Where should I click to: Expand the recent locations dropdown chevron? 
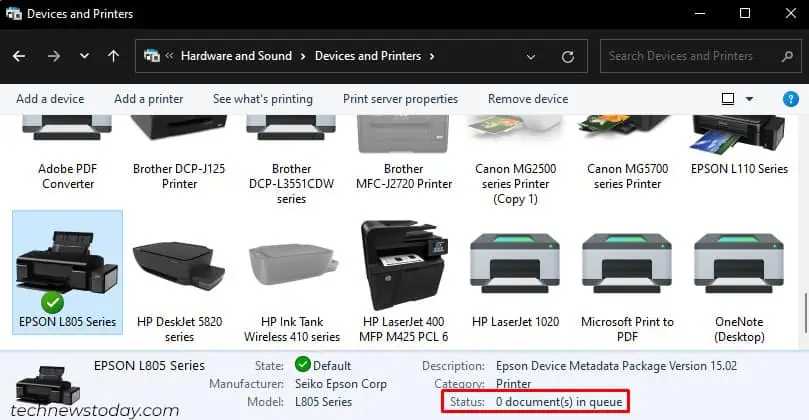tap(84, 56)
